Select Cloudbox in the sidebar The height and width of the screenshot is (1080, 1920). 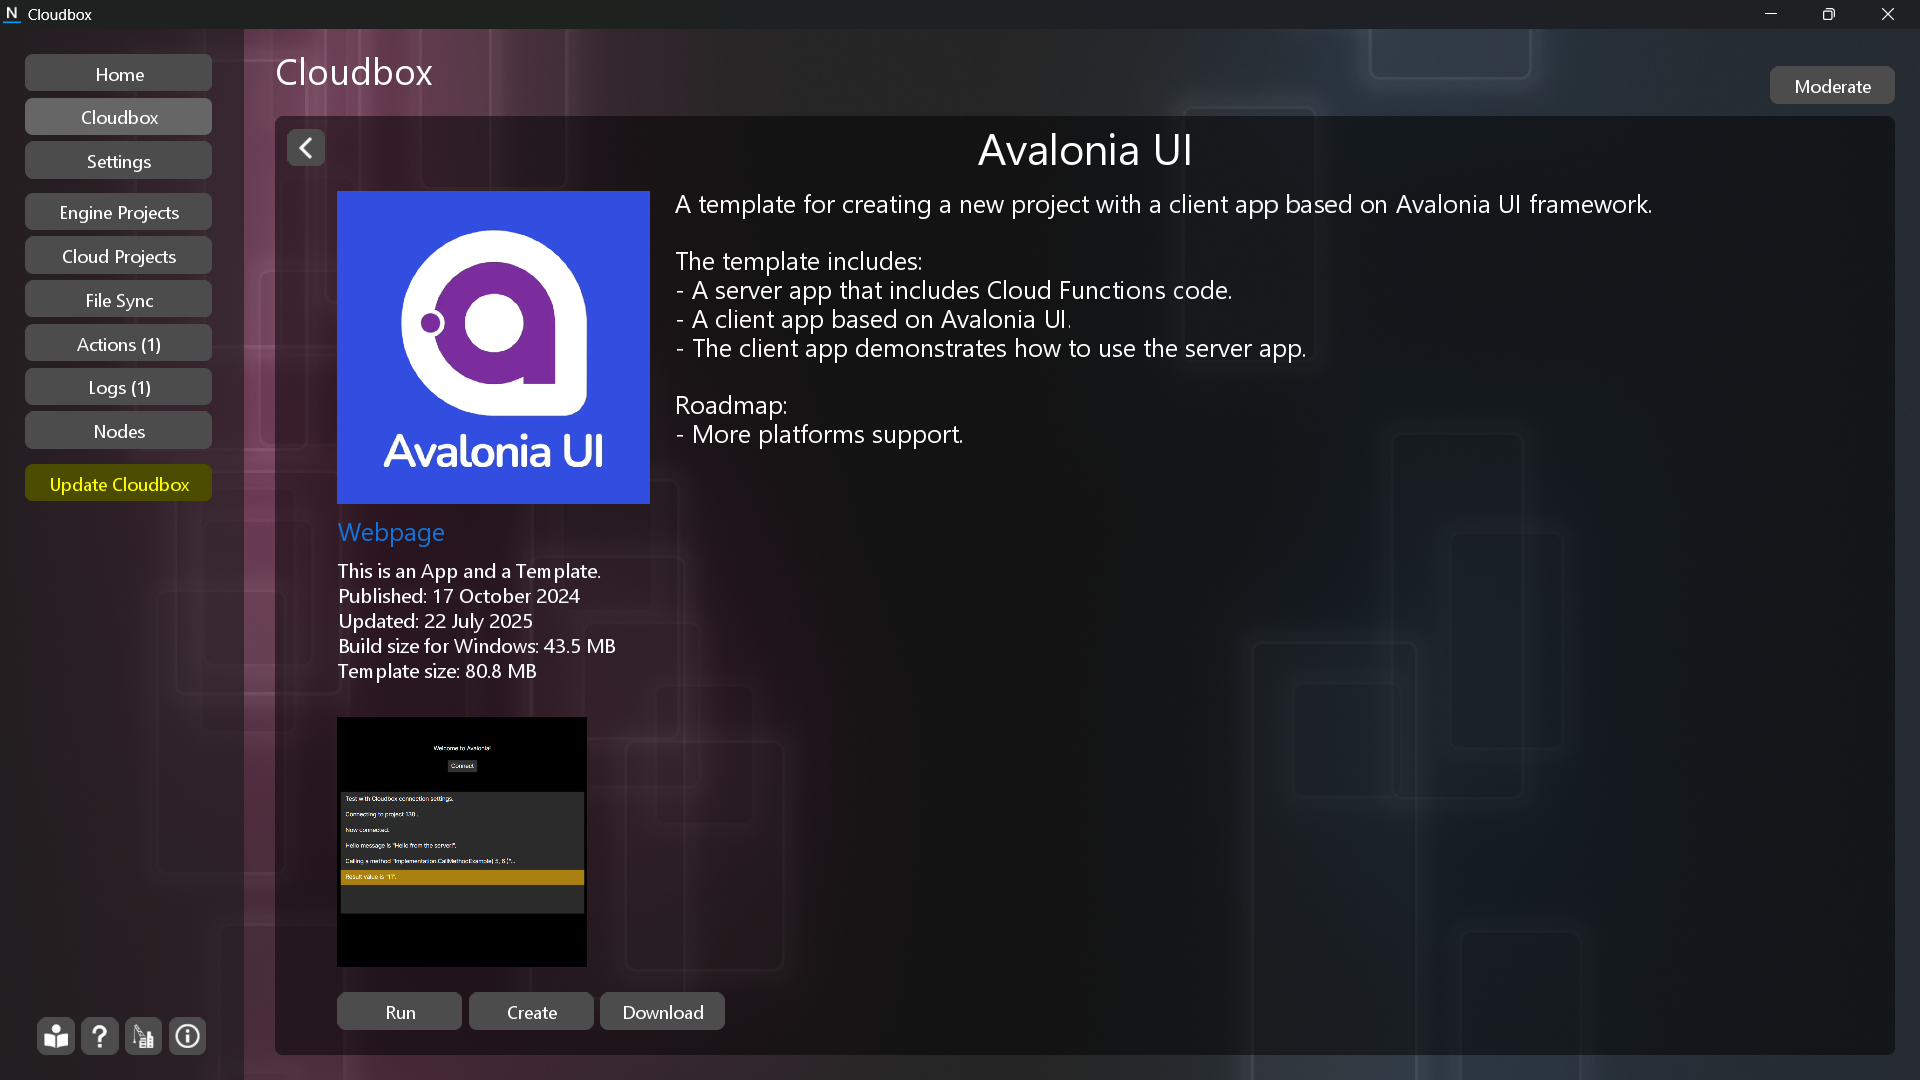click(x=119, y=117)
